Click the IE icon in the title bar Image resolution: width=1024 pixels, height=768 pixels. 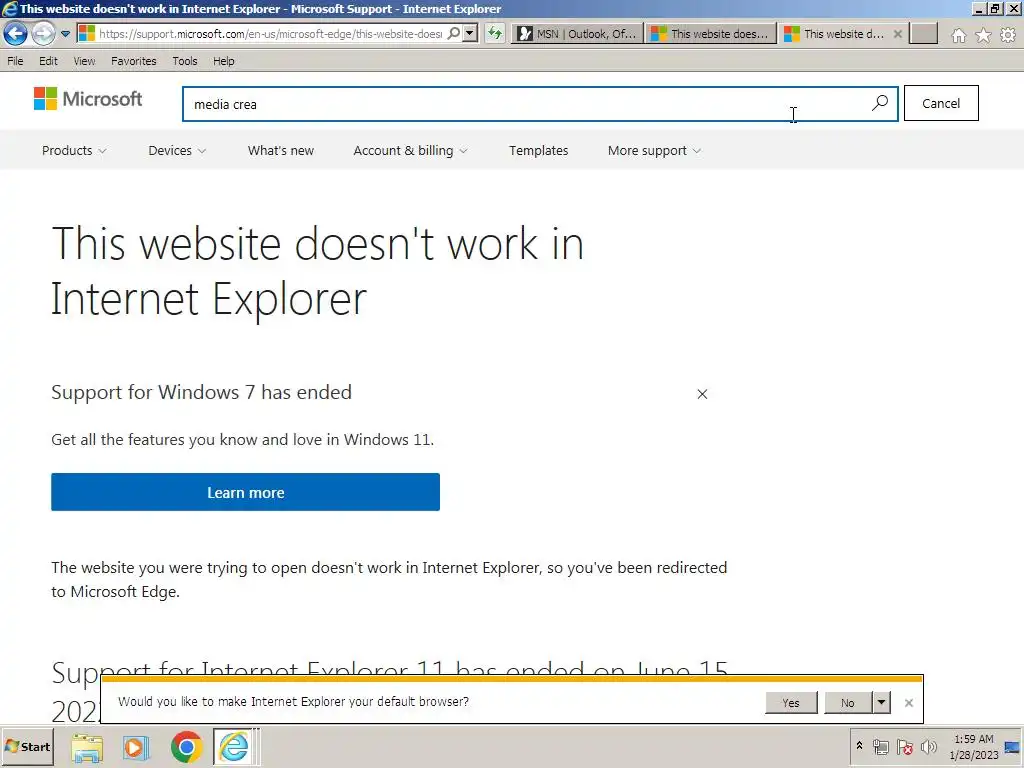[9, 8]
